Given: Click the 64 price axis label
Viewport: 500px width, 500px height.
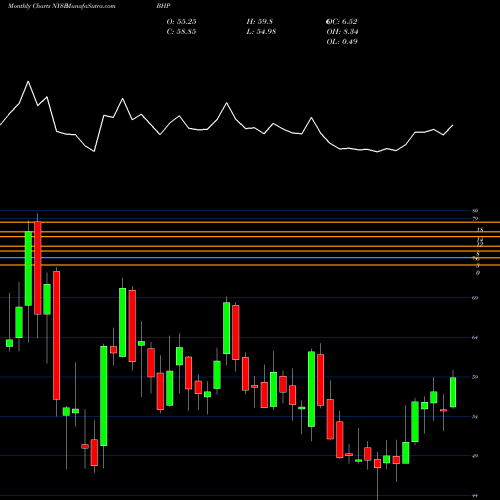Looking at the screenshot, I should 475,338.
